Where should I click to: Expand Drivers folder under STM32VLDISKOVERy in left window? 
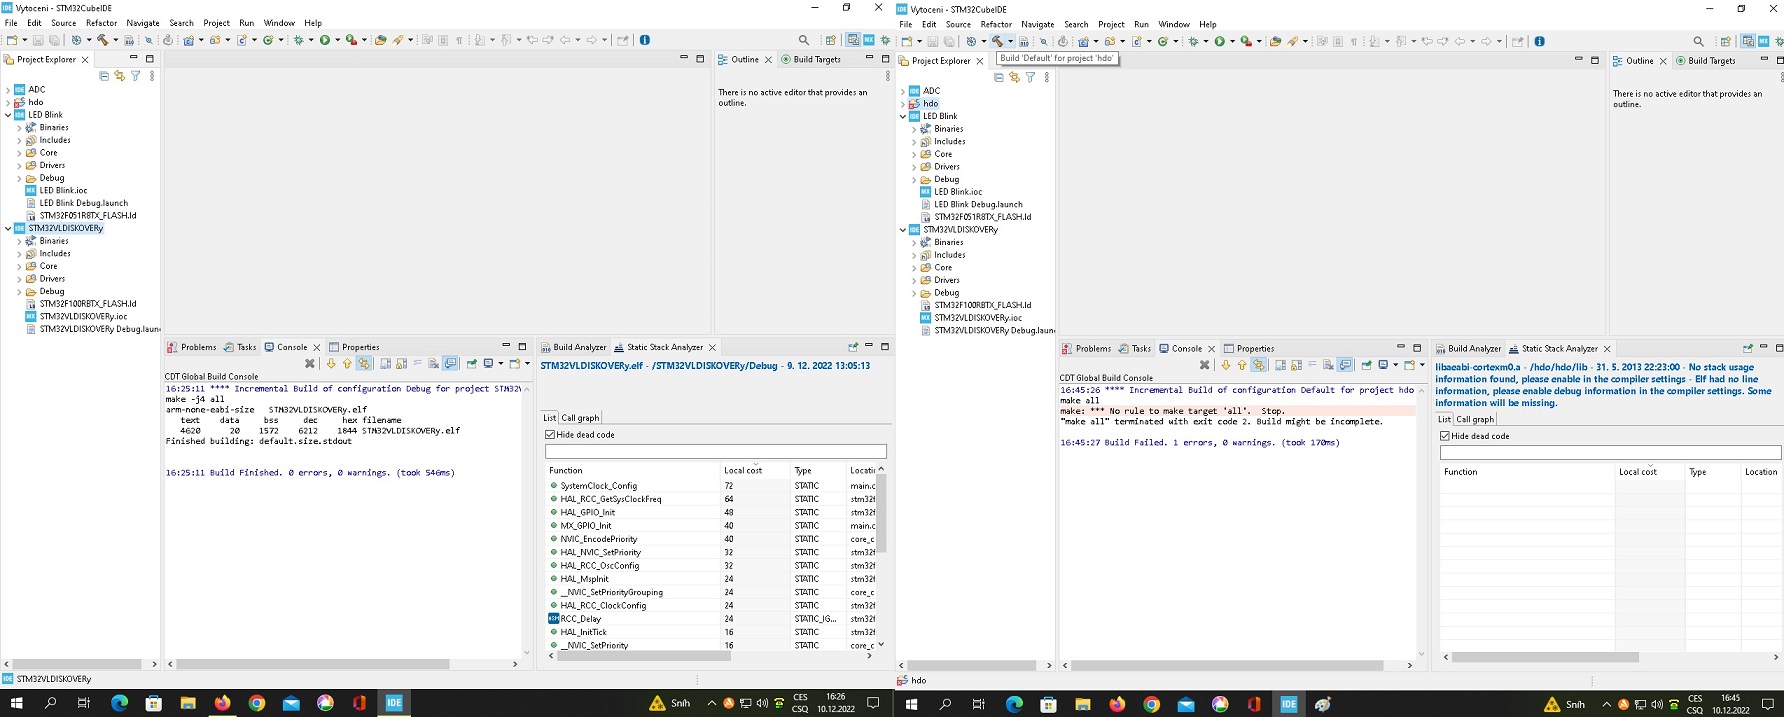[19, 279]
